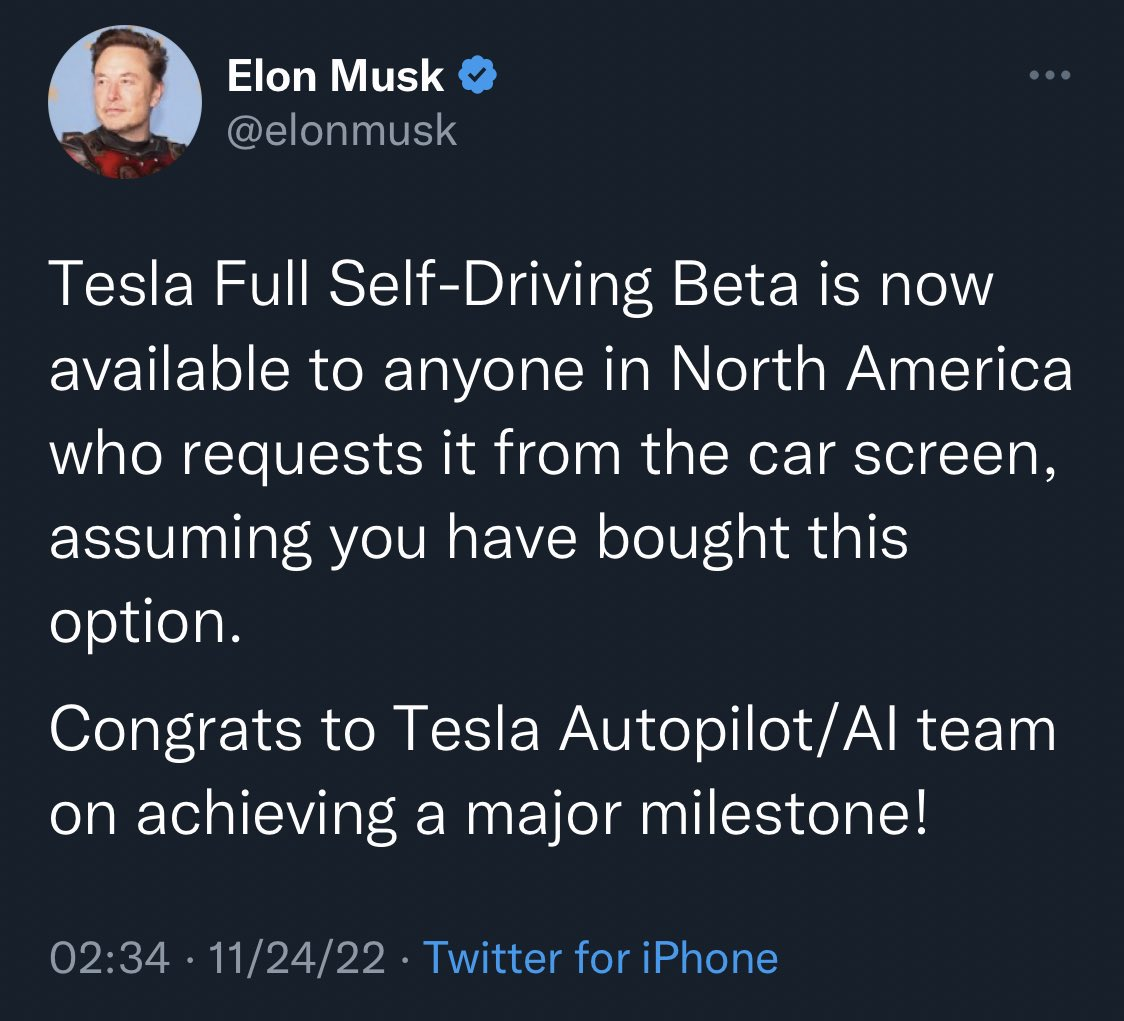
Task: Click the 11/24/22 date
Action: click(x=297, y=958)
